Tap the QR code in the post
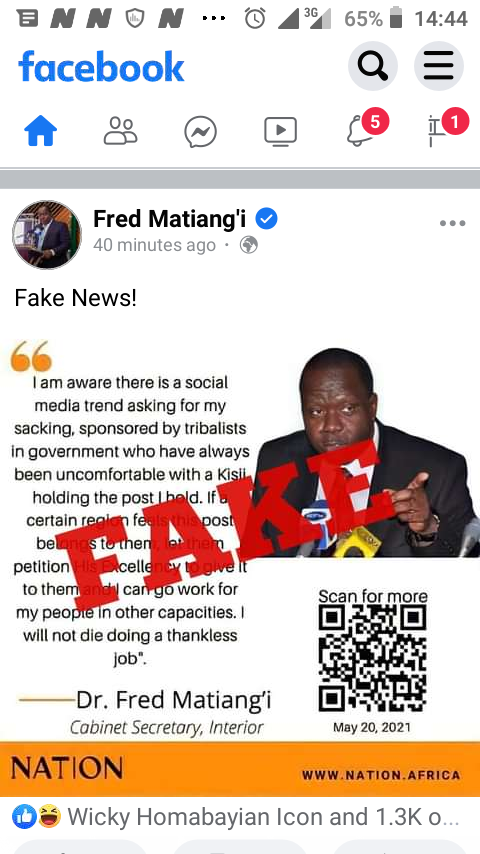This screenshot has height=854, width=480. pyautogui.click(x=373, y=658)
